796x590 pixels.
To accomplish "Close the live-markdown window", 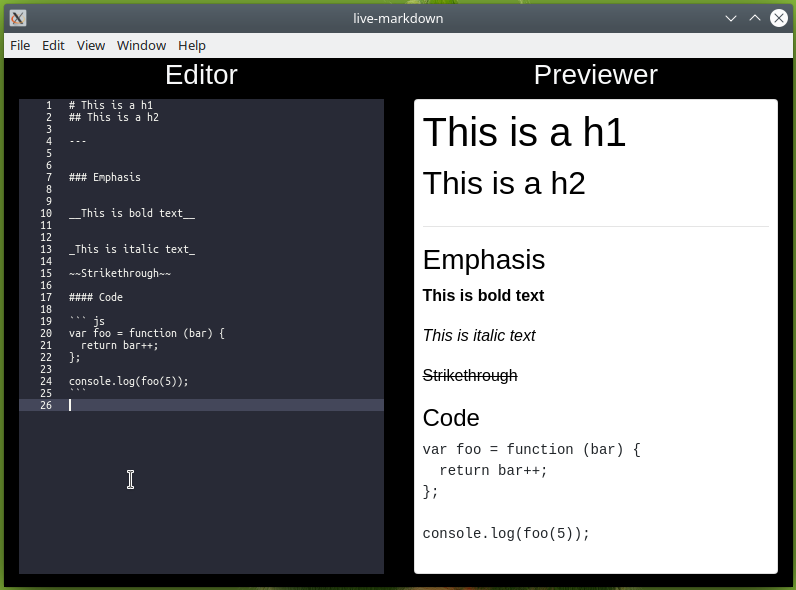I will pos(779,18).
